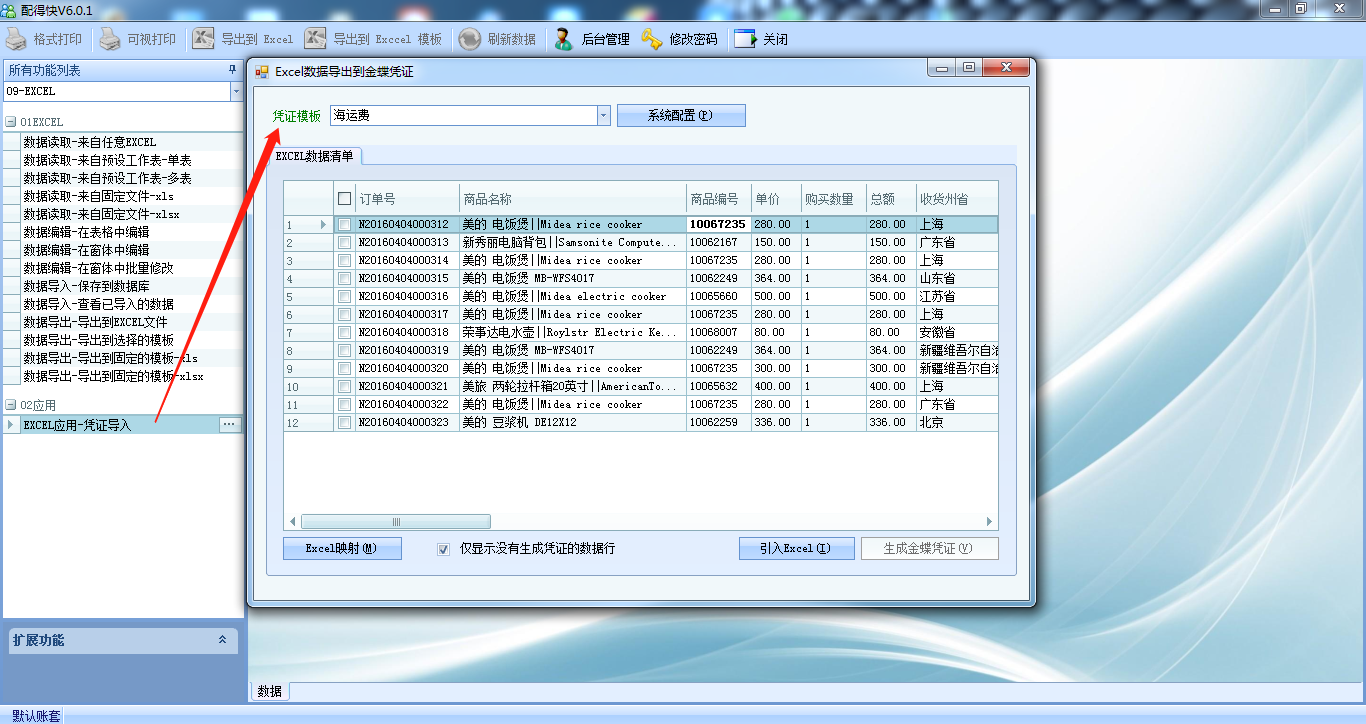
Task: Open the 凭证模板 dropdown showing 海运费
Action: tap(603, 116)
